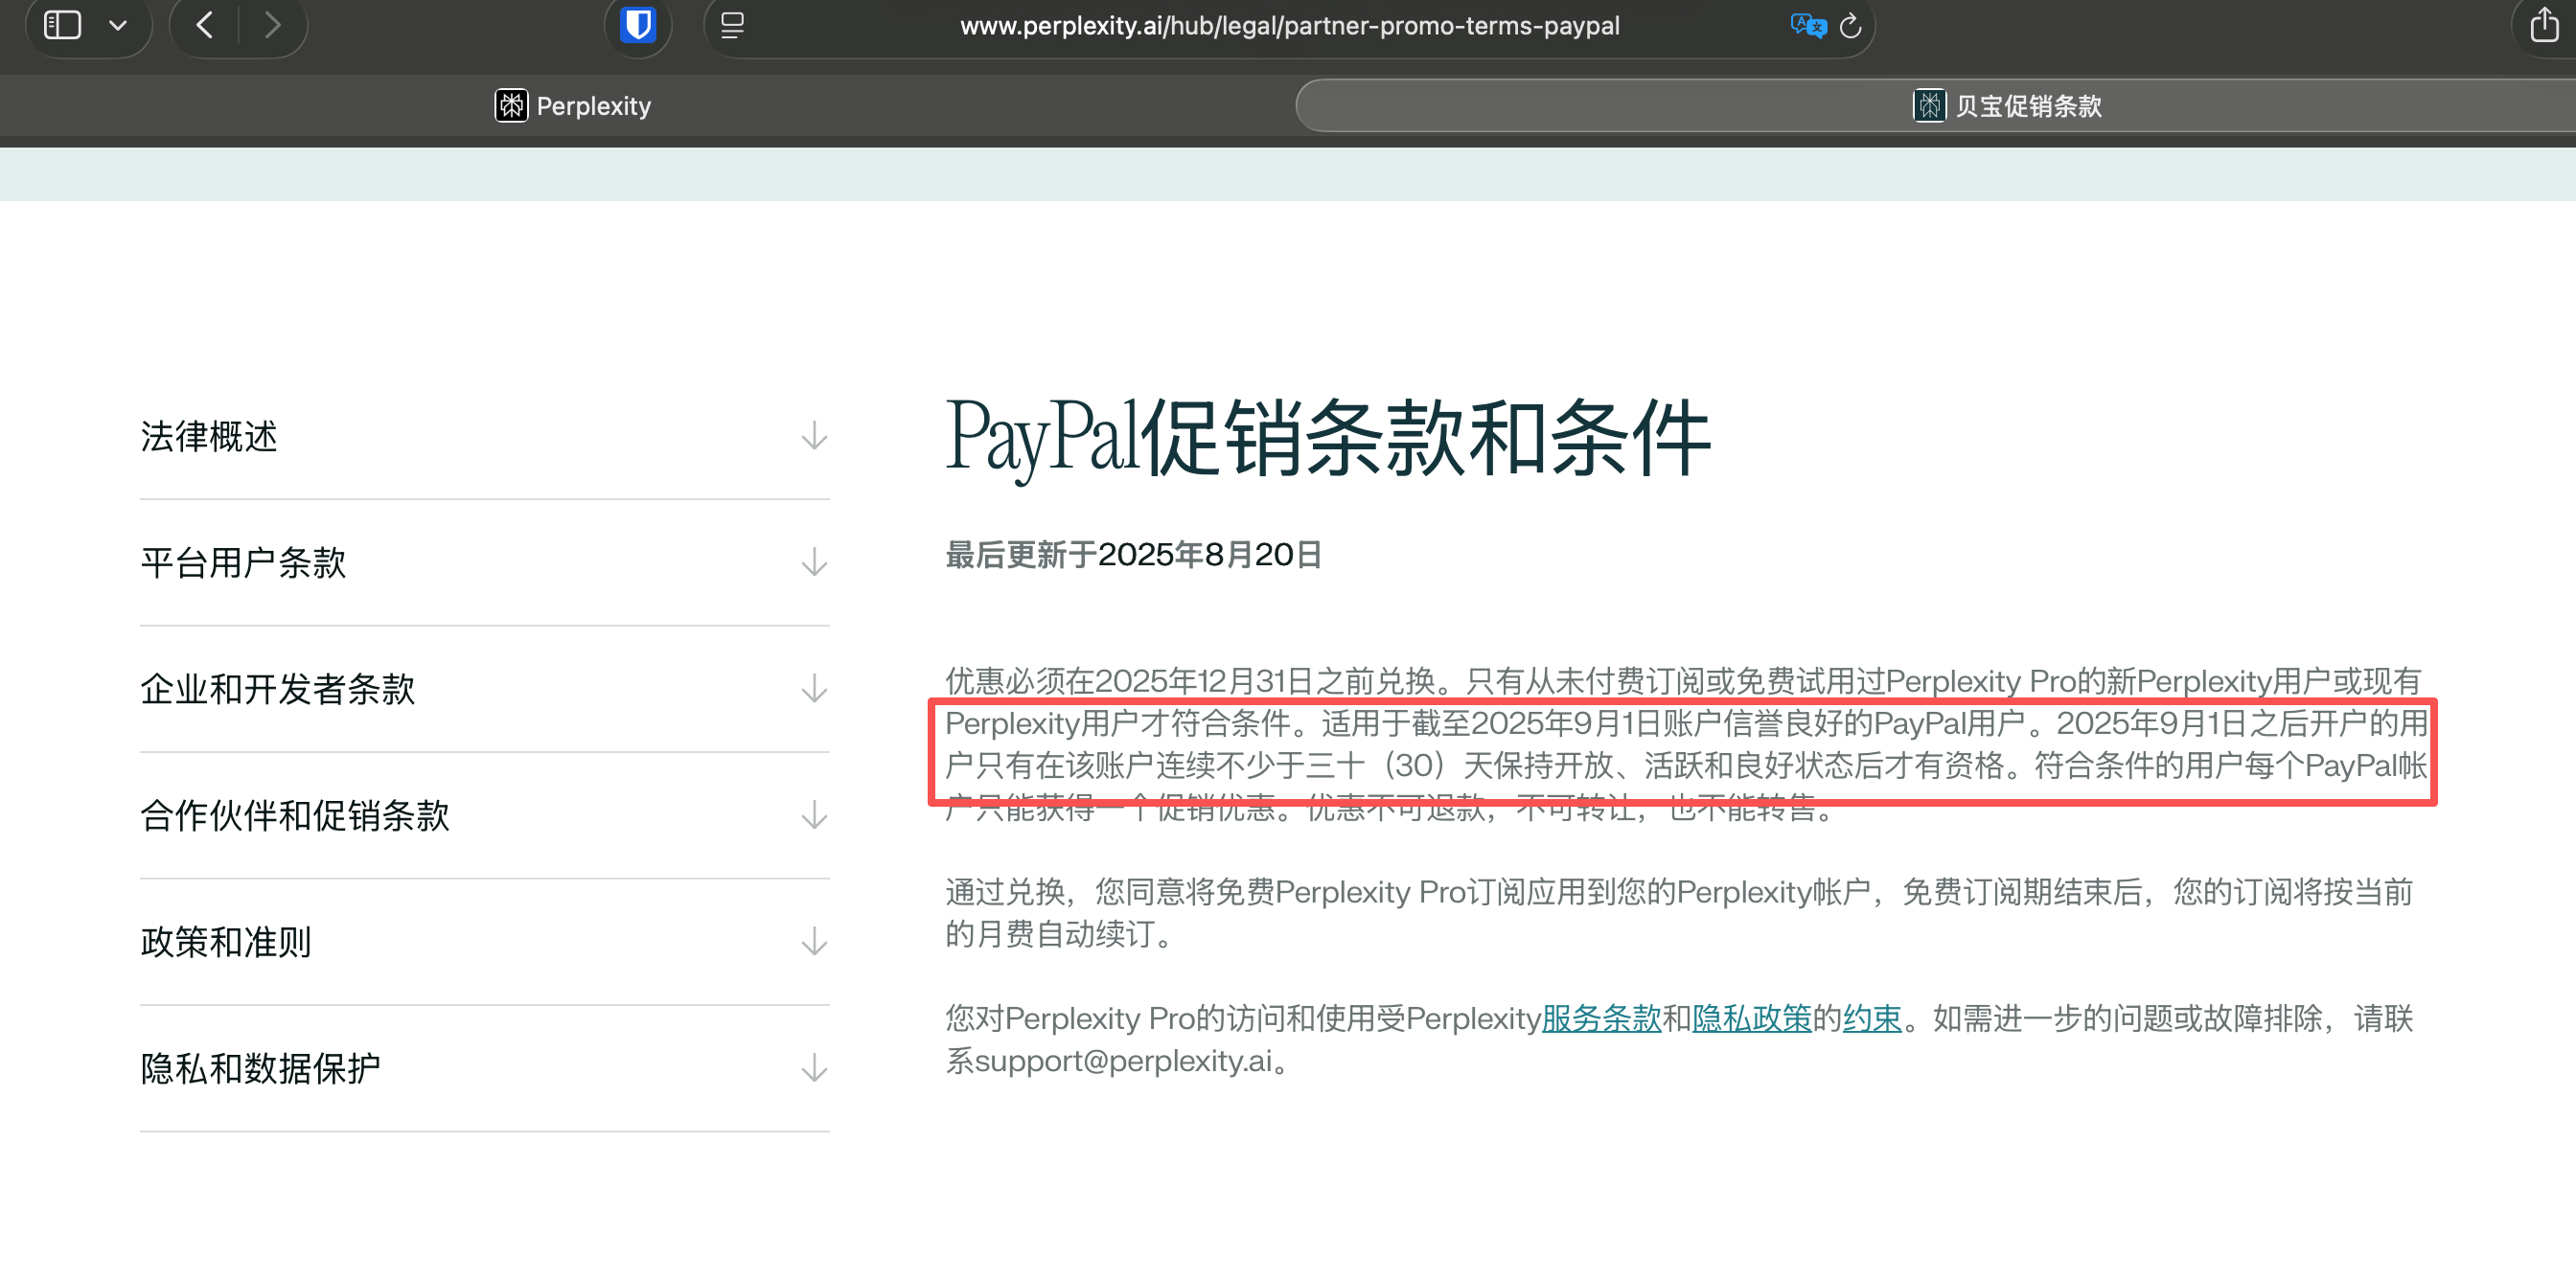2576x1280 pixels.
Task: Click the sidebar toggle icon
Action: 62,25
